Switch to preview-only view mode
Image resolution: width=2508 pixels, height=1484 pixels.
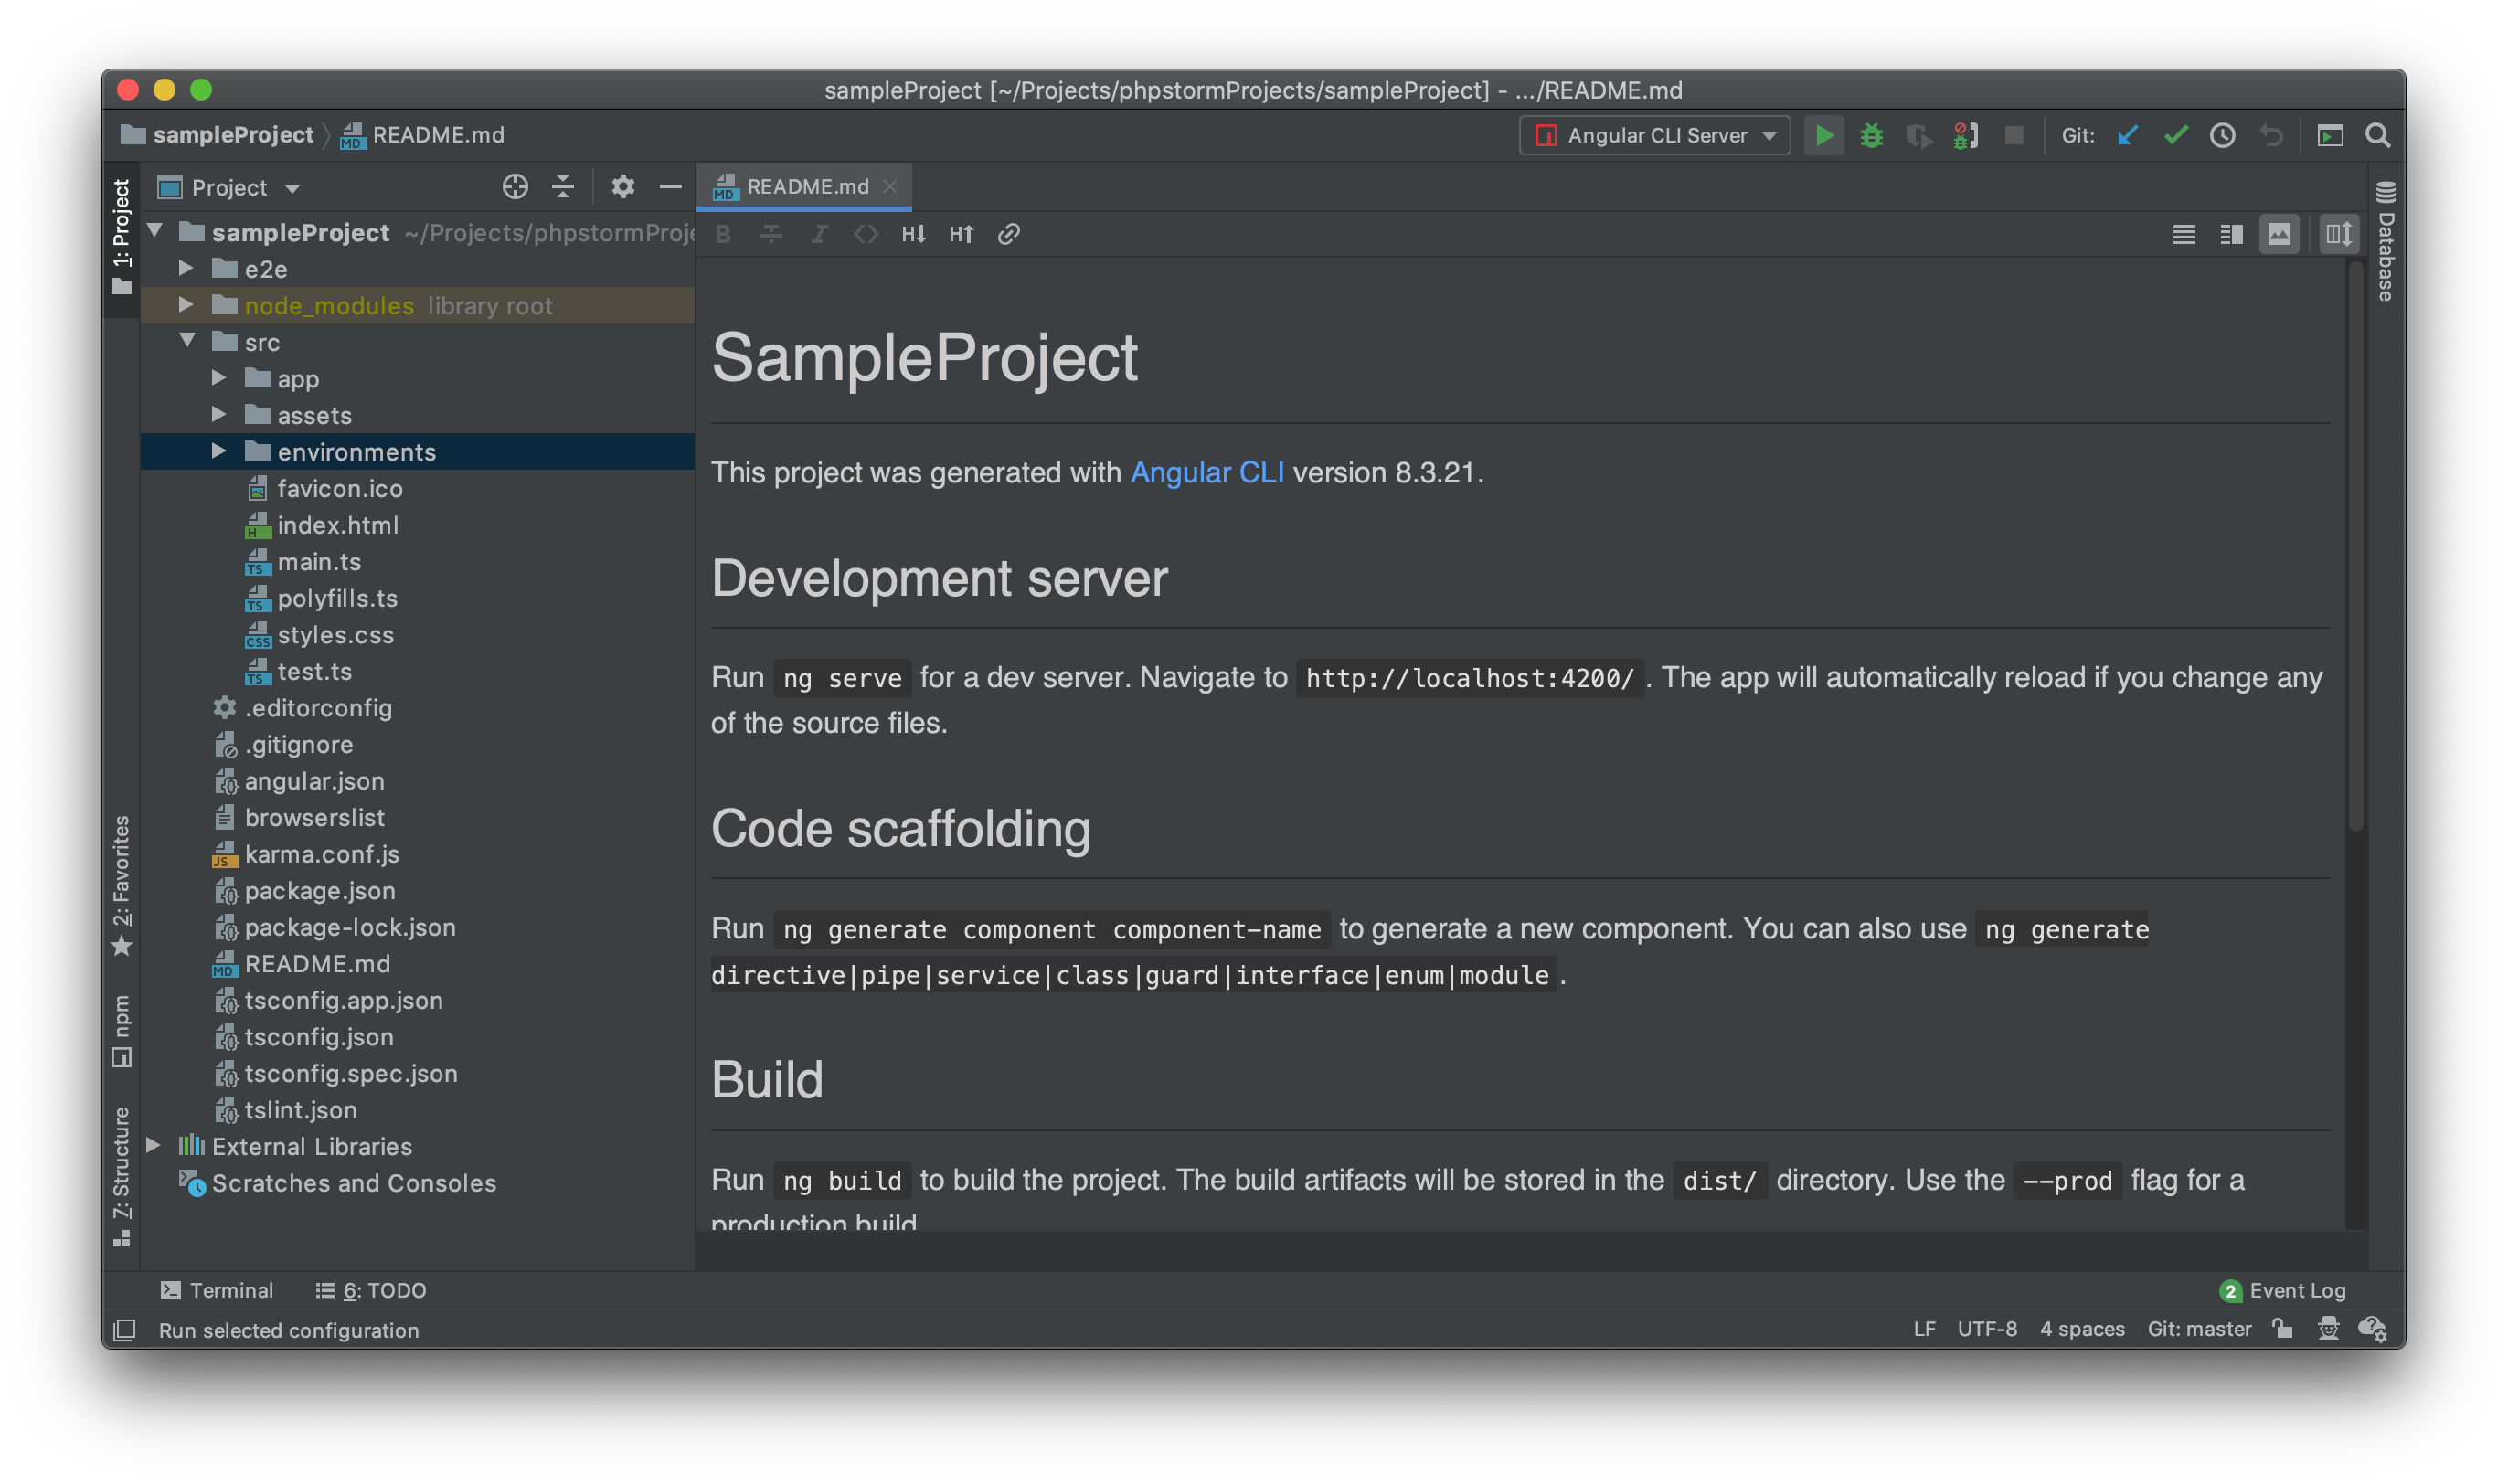tap(2279, 234)
